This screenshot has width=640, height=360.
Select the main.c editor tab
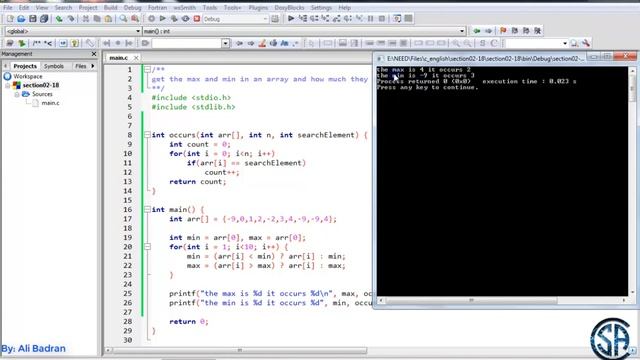(x=119, y=58)
